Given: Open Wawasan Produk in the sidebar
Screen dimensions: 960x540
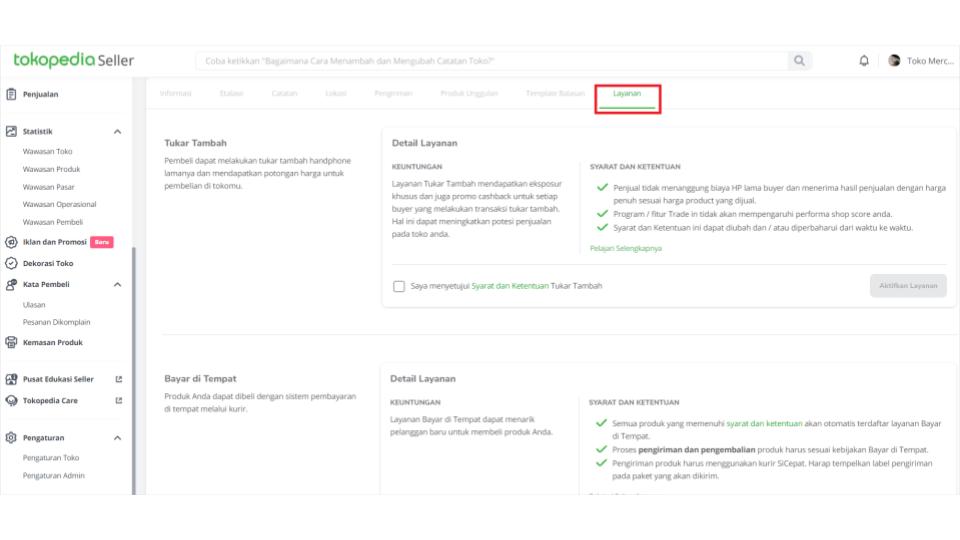Looking at the screenshot, I should pos(51,169).
